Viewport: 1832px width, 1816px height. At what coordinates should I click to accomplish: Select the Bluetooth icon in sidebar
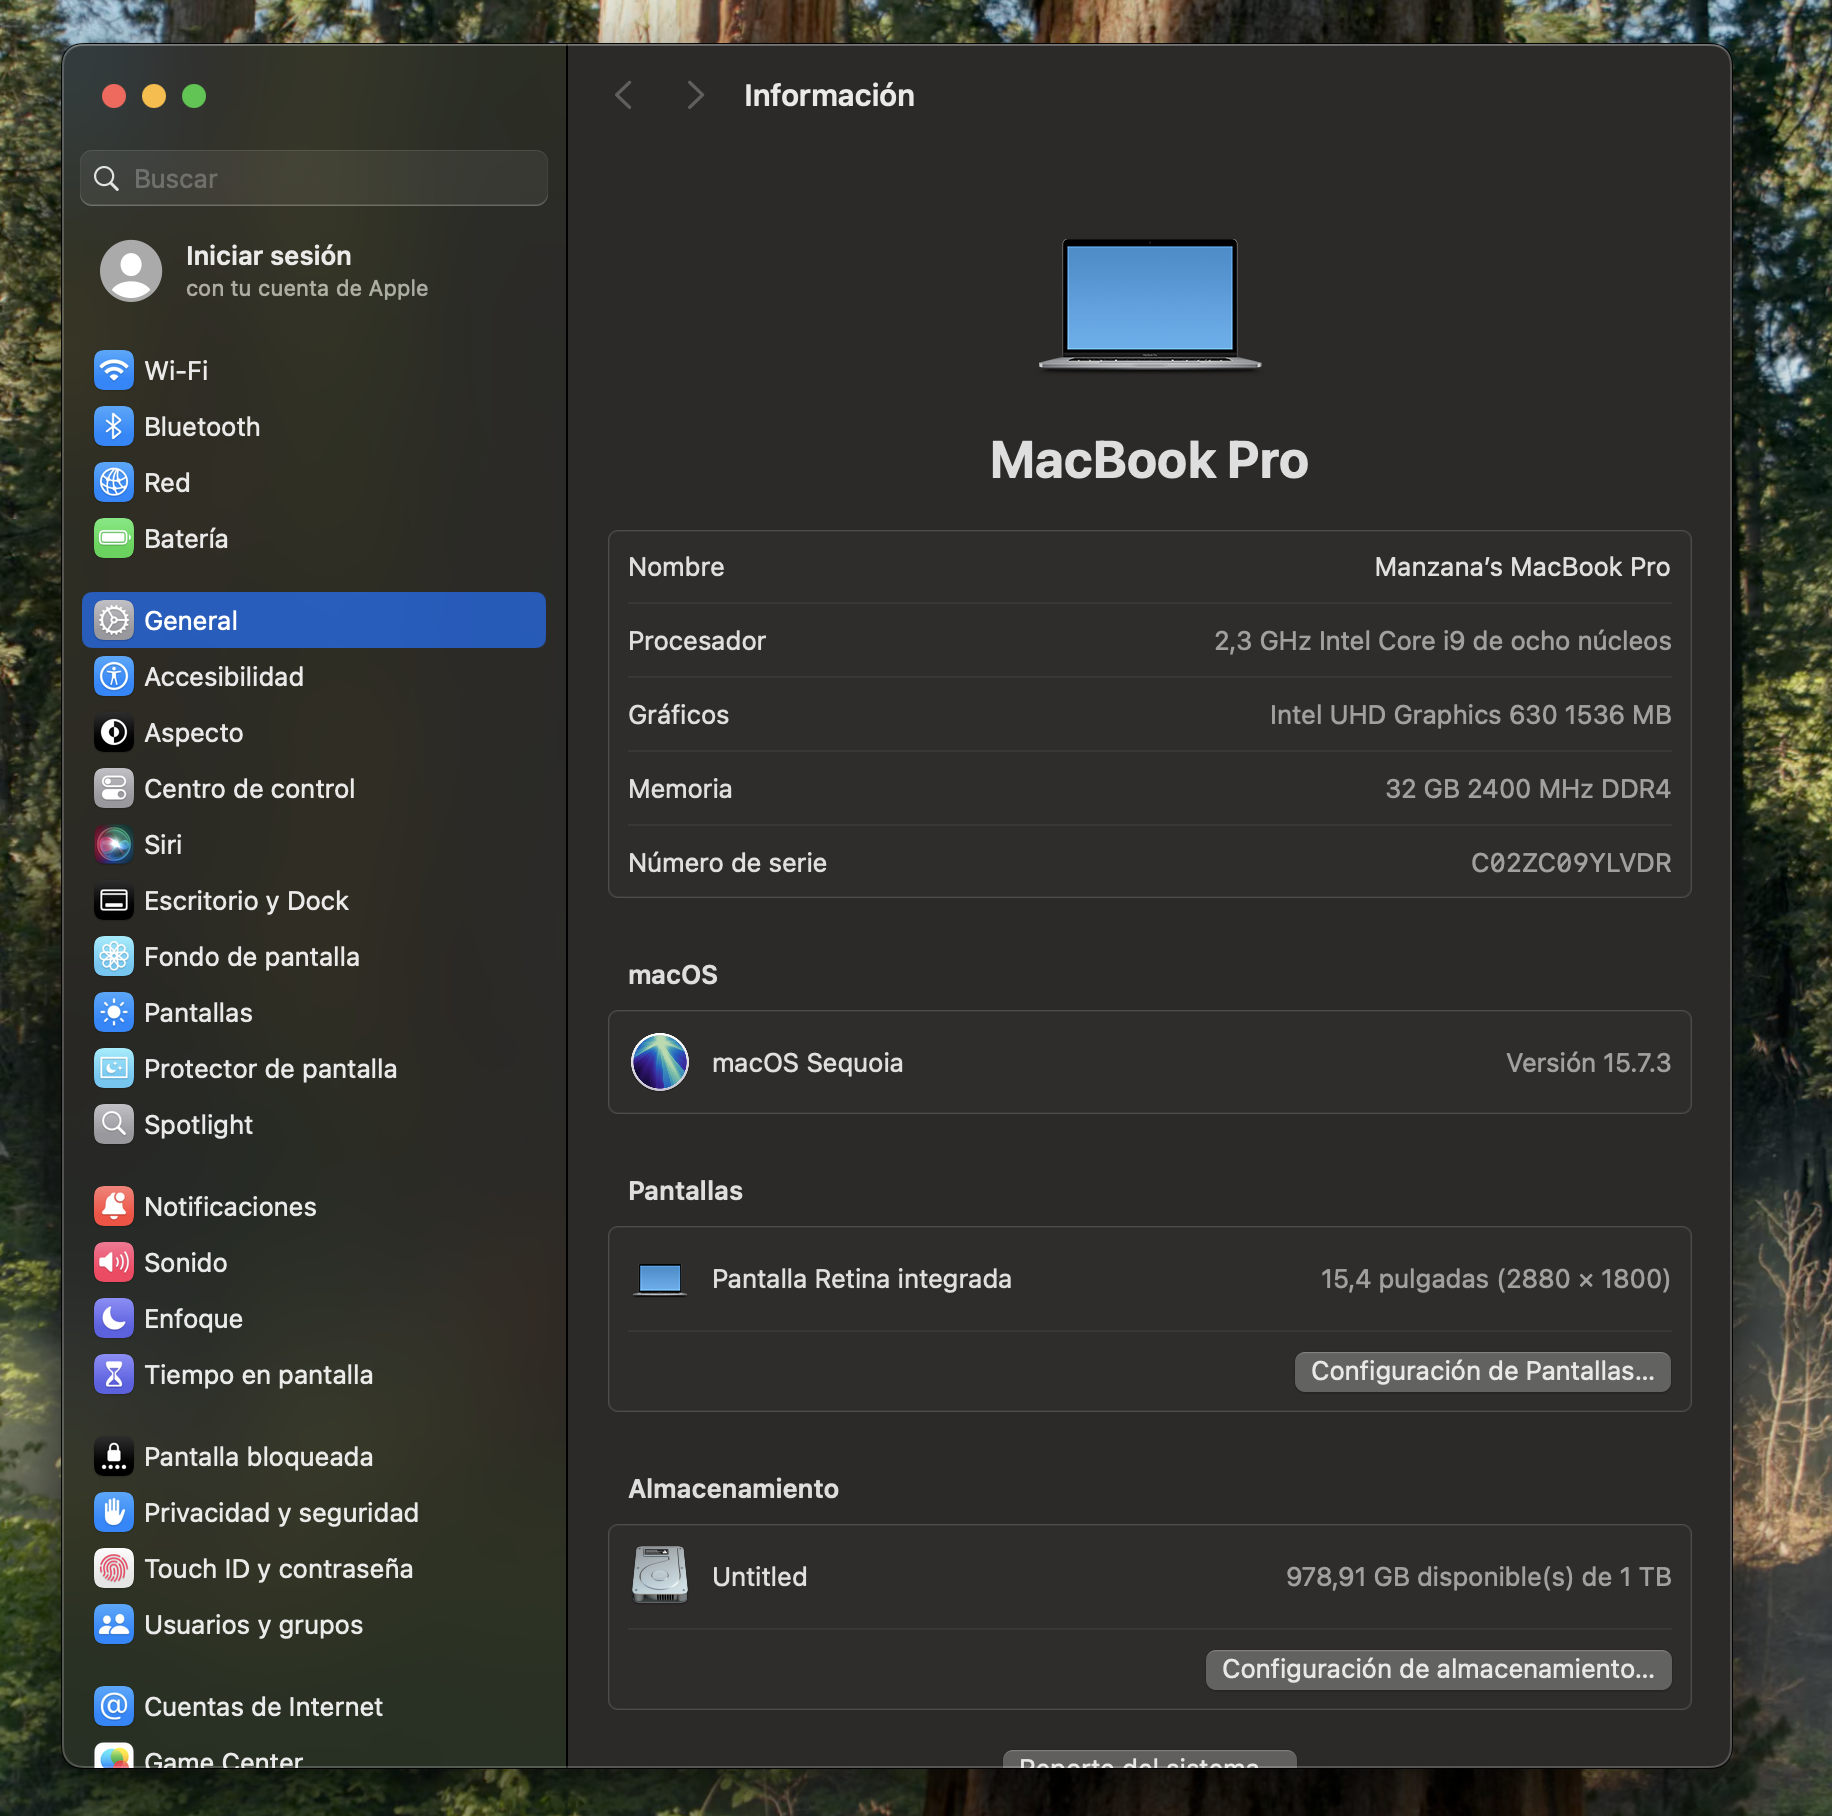tap(114, 427)
